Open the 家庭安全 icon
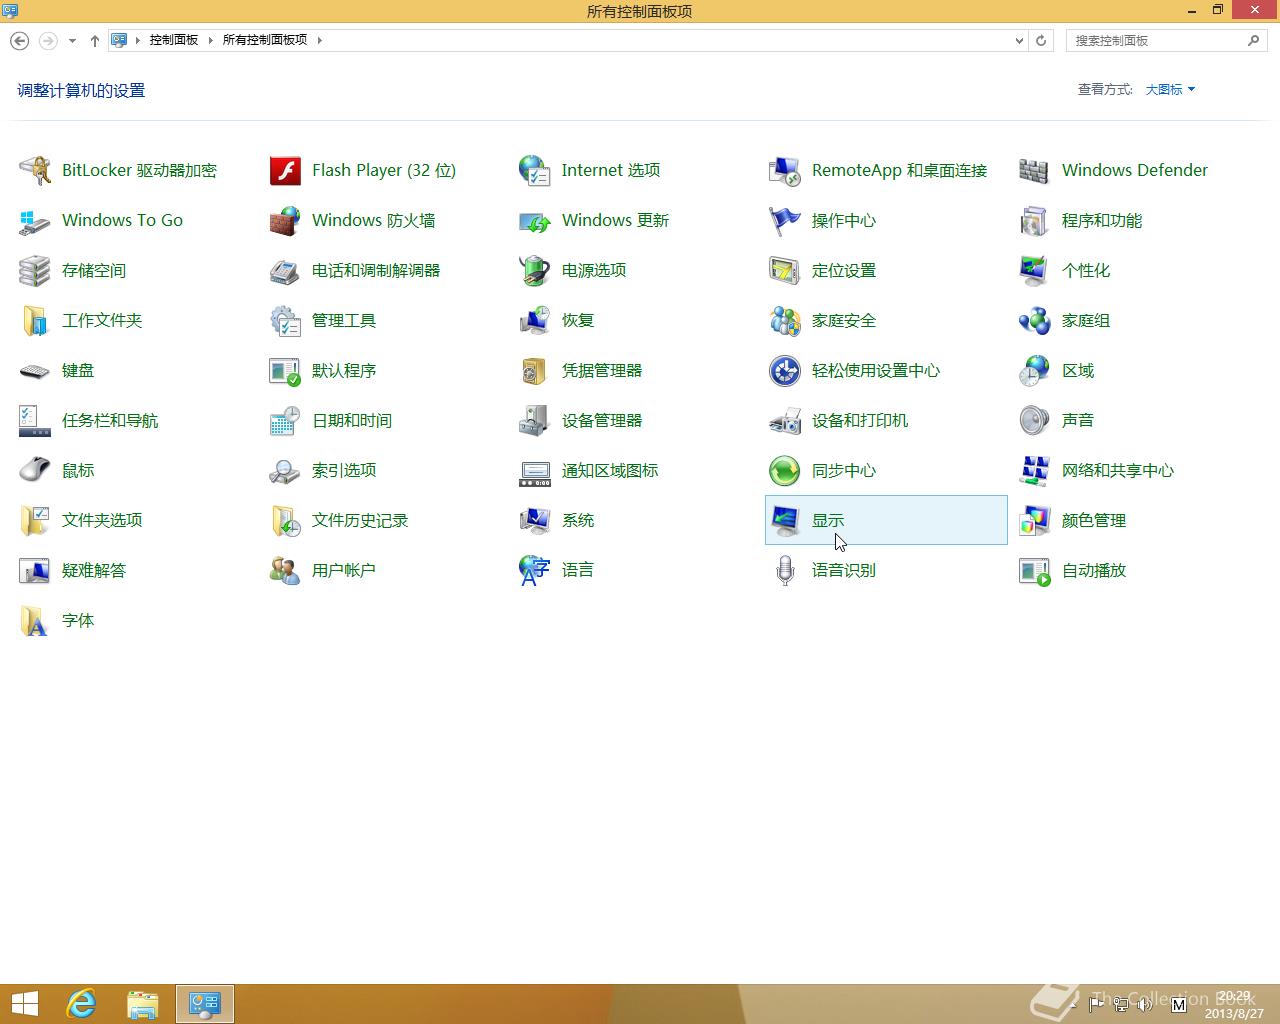 (x=785, y=320)
